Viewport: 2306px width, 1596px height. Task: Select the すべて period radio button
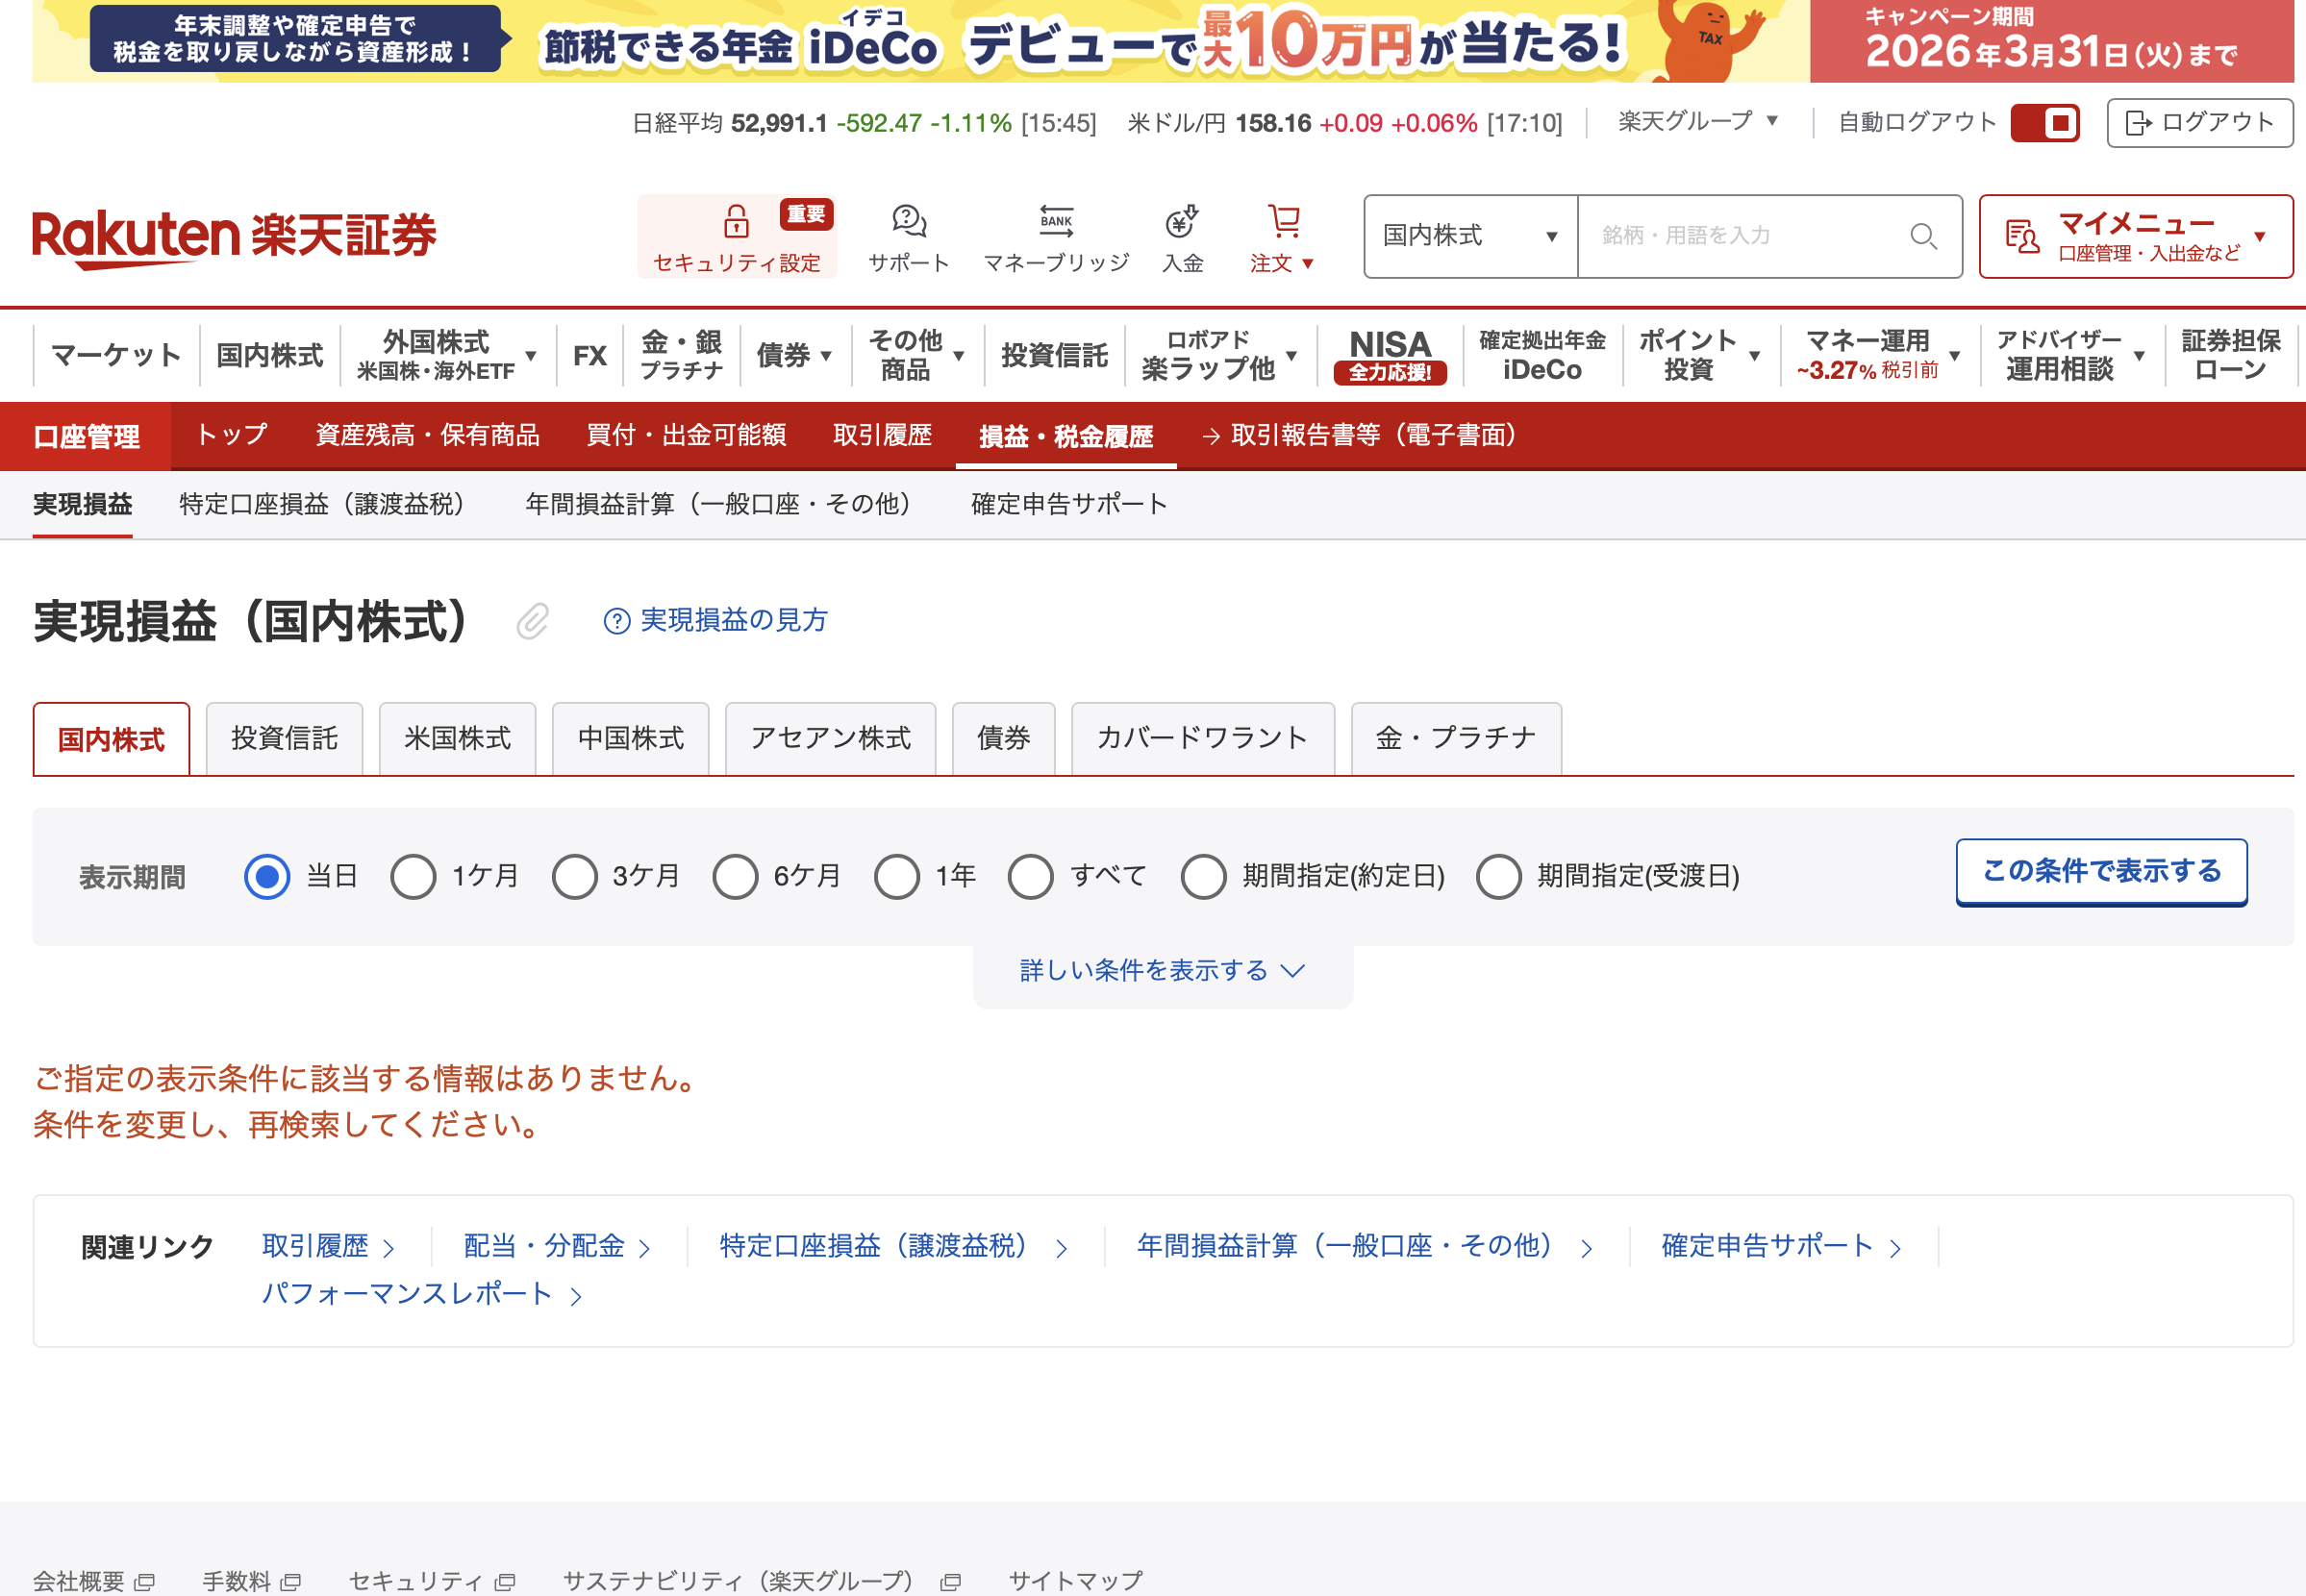click(1030, 877)
